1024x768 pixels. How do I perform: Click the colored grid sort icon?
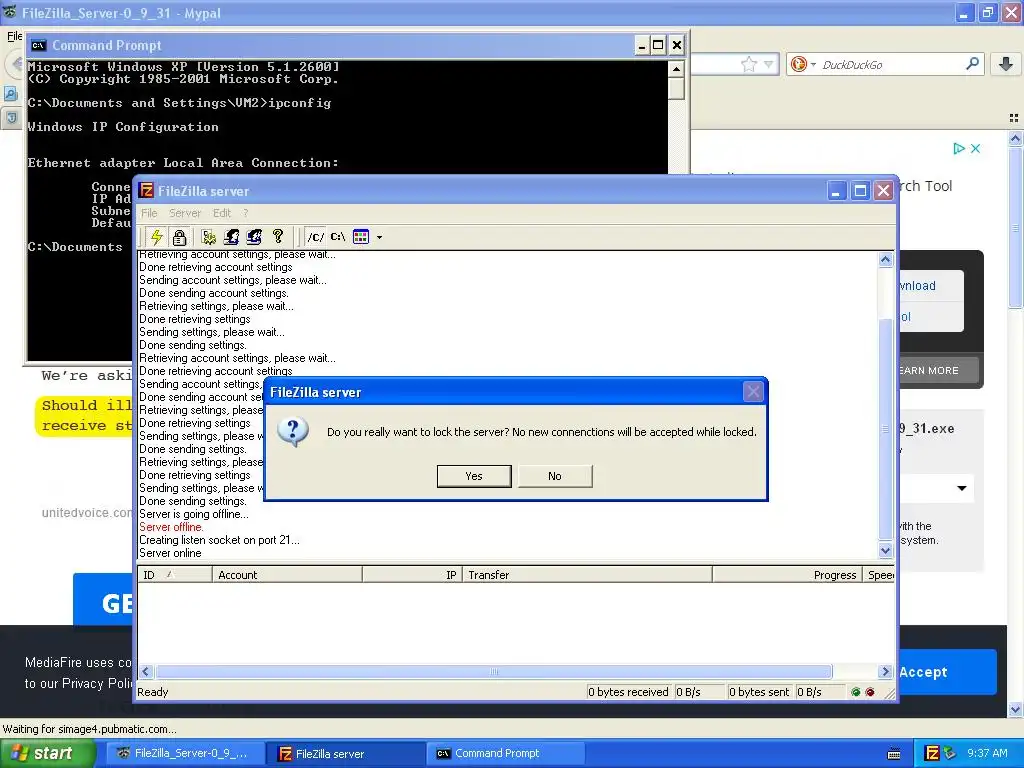click(361, 236)
